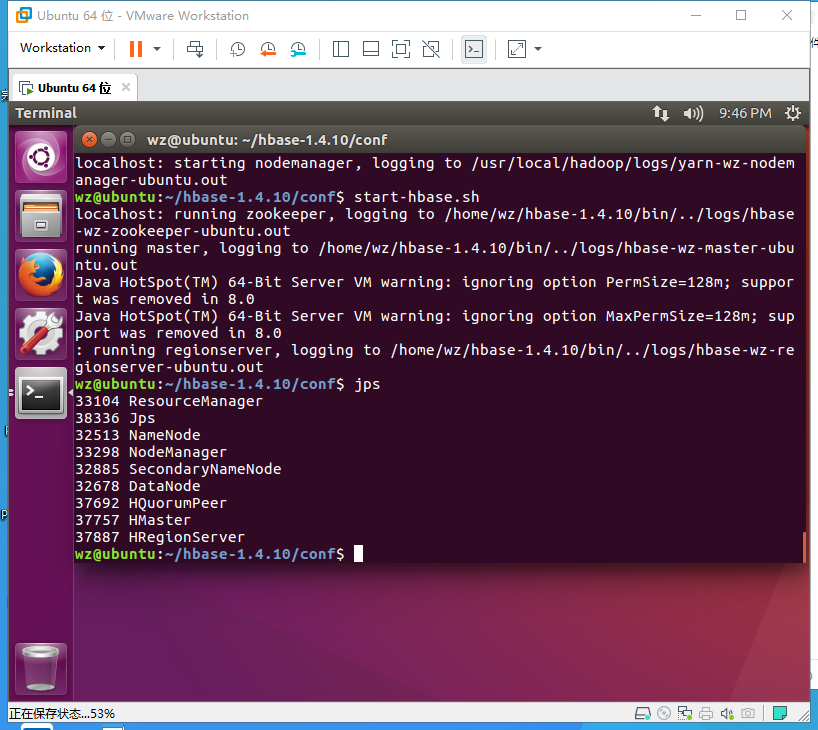The height and width of the screenshot is (730, 818).
Task: Click the saving state 53% status text
Action: pos(62,713)
